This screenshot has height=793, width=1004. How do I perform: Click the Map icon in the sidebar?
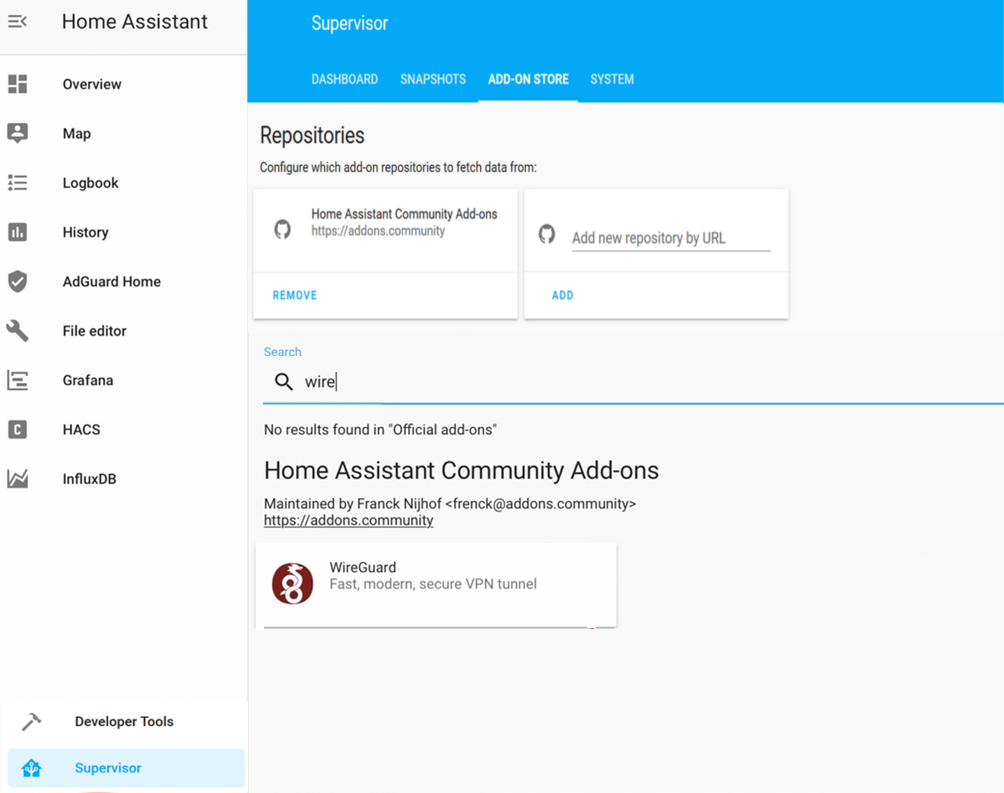(x=18, y=133)
